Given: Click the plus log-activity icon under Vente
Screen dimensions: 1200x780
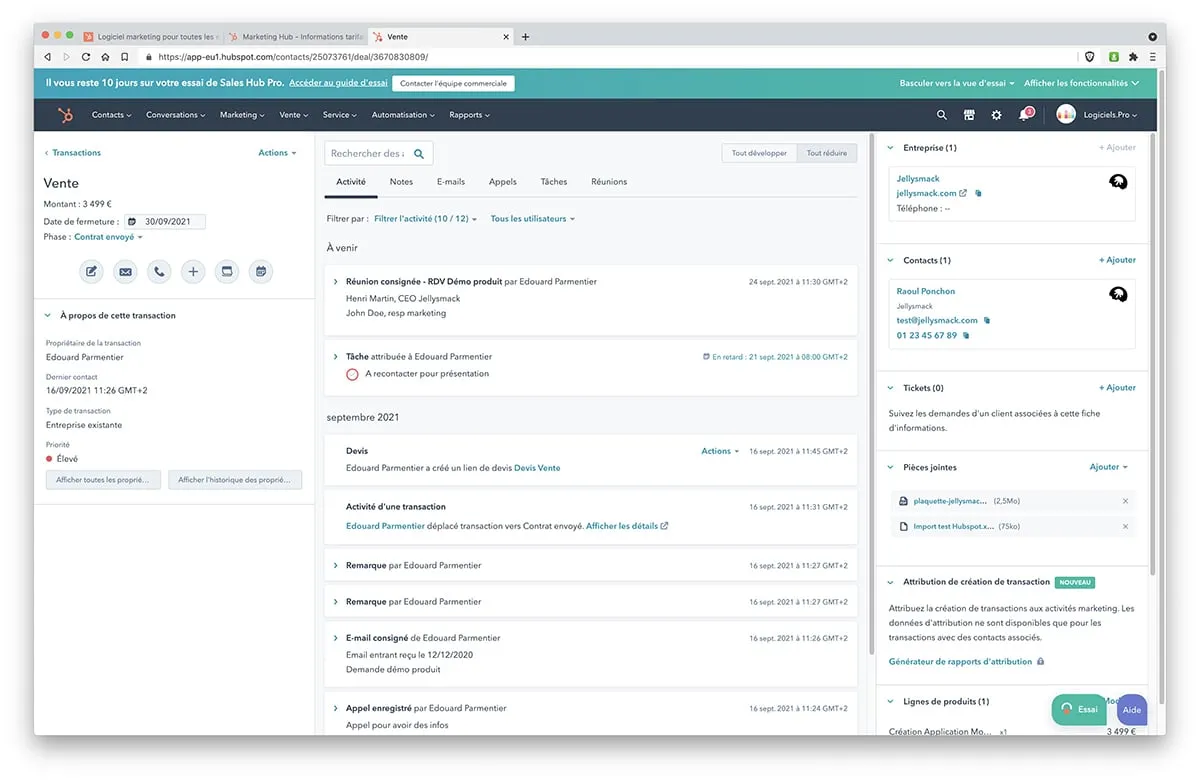Looking at the screenshot, I should point(193,271).
